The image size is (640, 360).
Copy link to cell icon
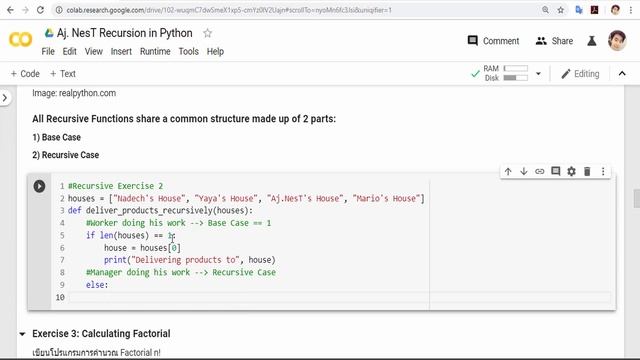[x=540, y=171]
